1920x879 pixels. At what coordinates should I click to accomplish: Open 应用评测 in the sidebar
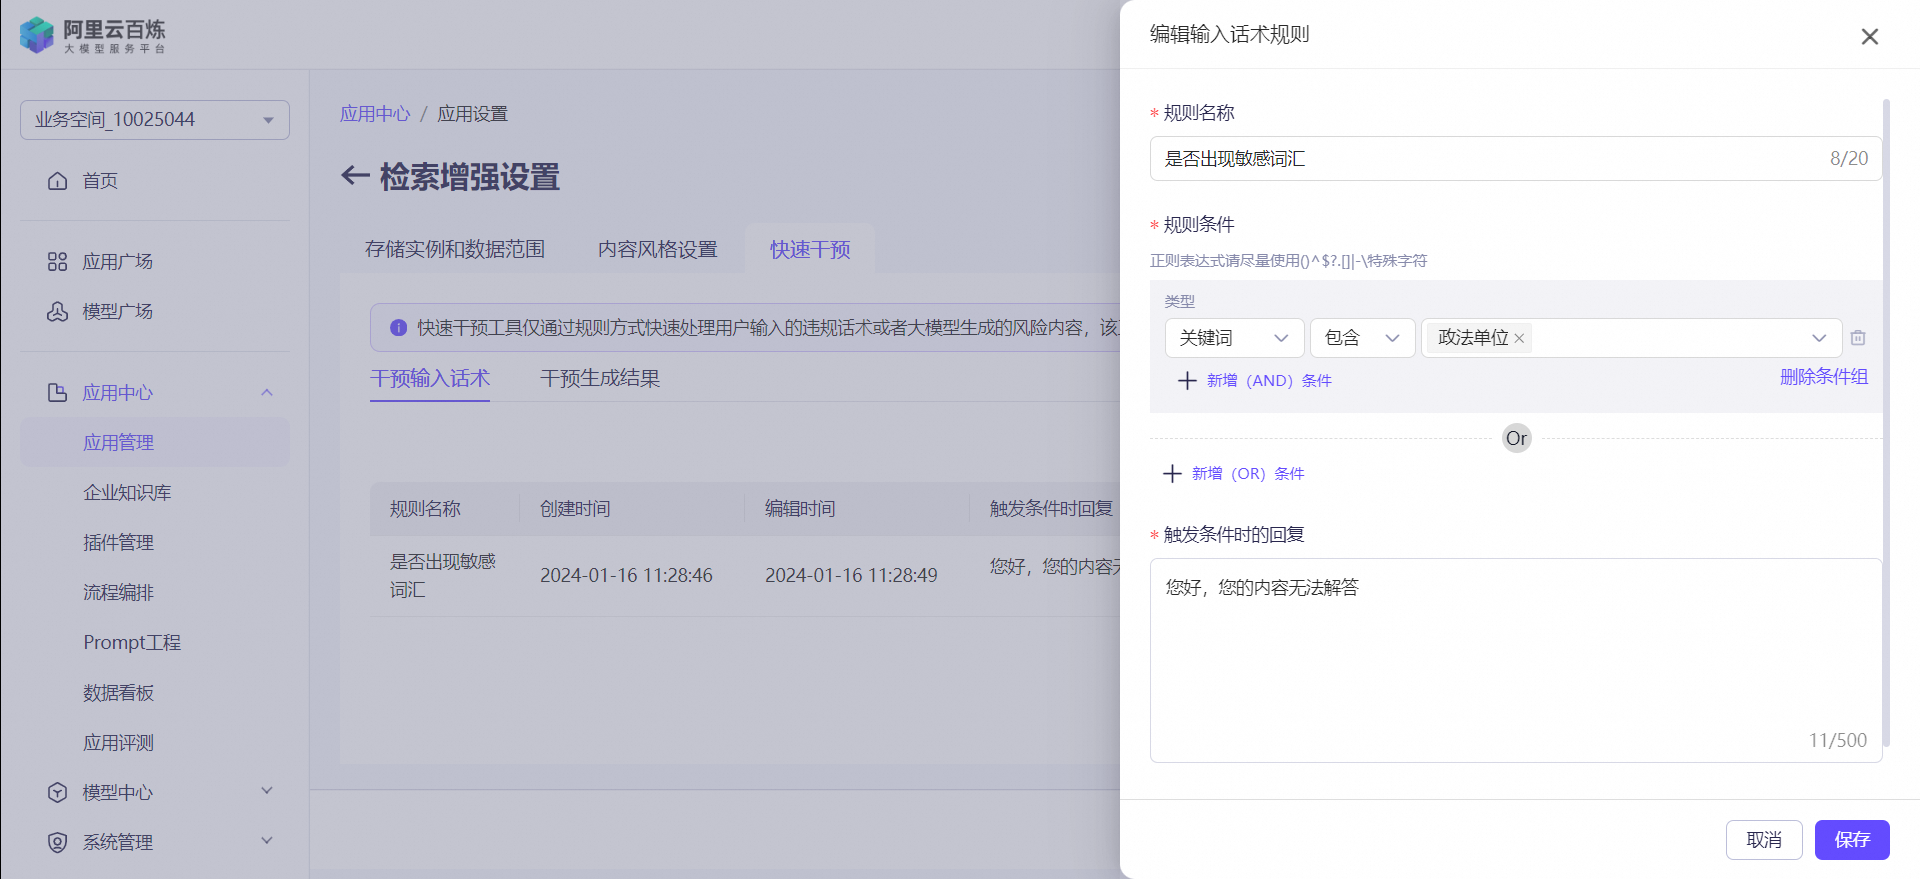pos(118,743)
